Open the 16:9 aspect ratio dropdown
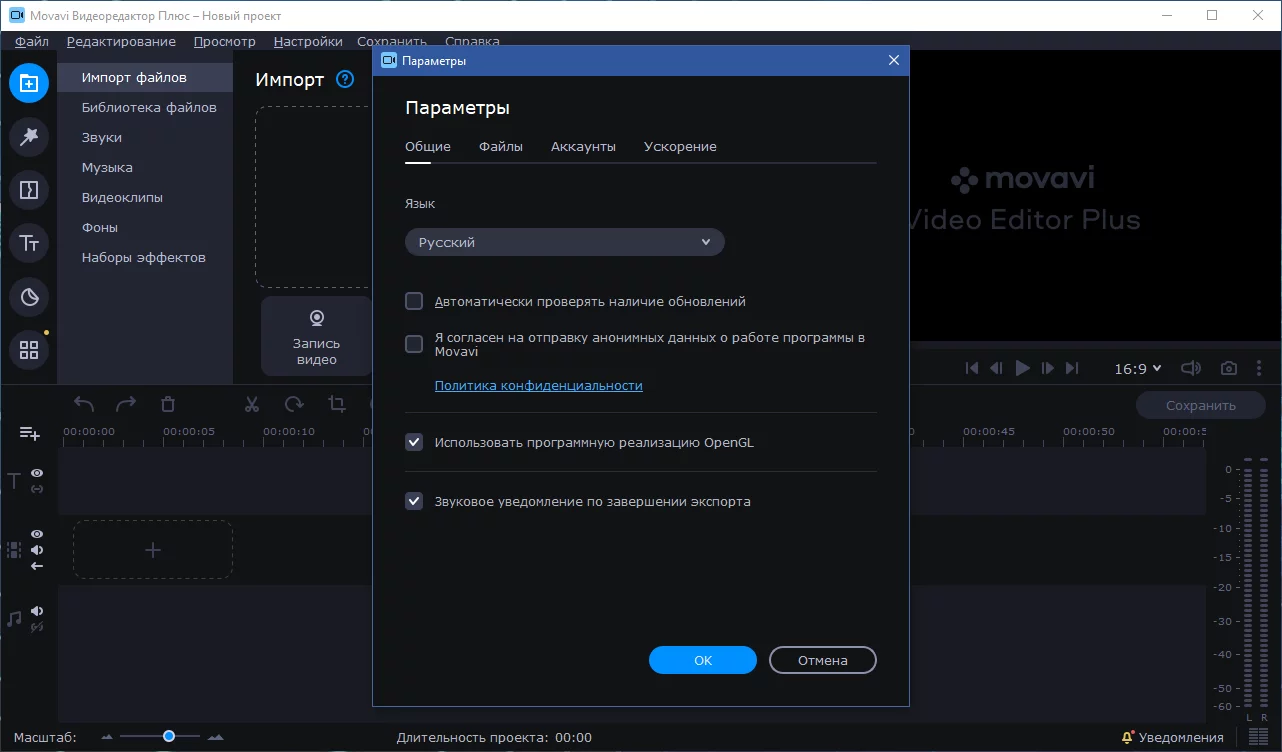 (1138, 368)
